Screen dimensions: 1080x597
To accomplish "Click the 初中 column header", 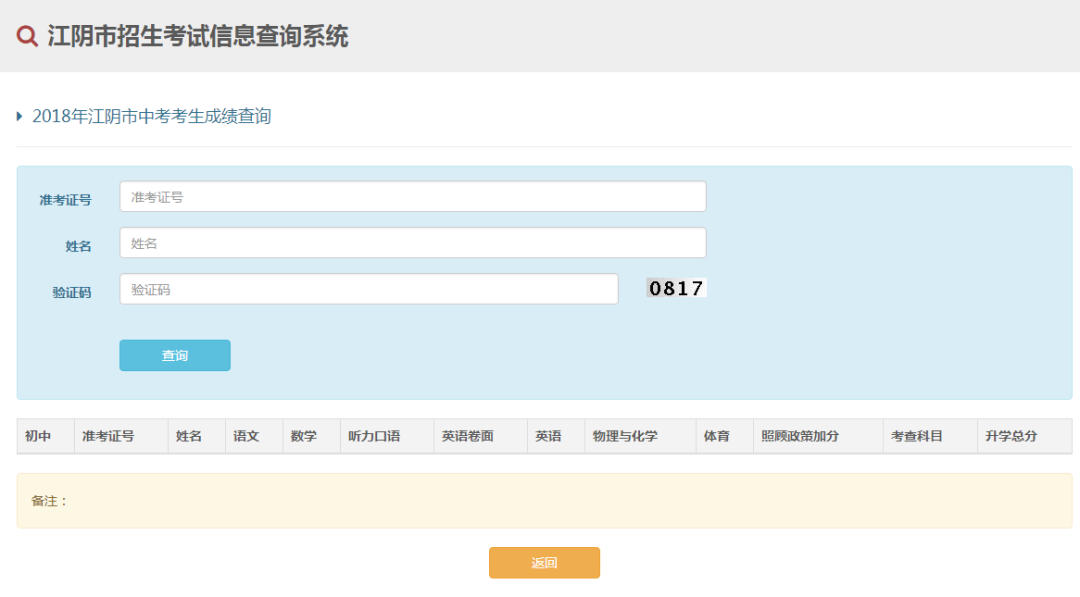I will [38, 437].
